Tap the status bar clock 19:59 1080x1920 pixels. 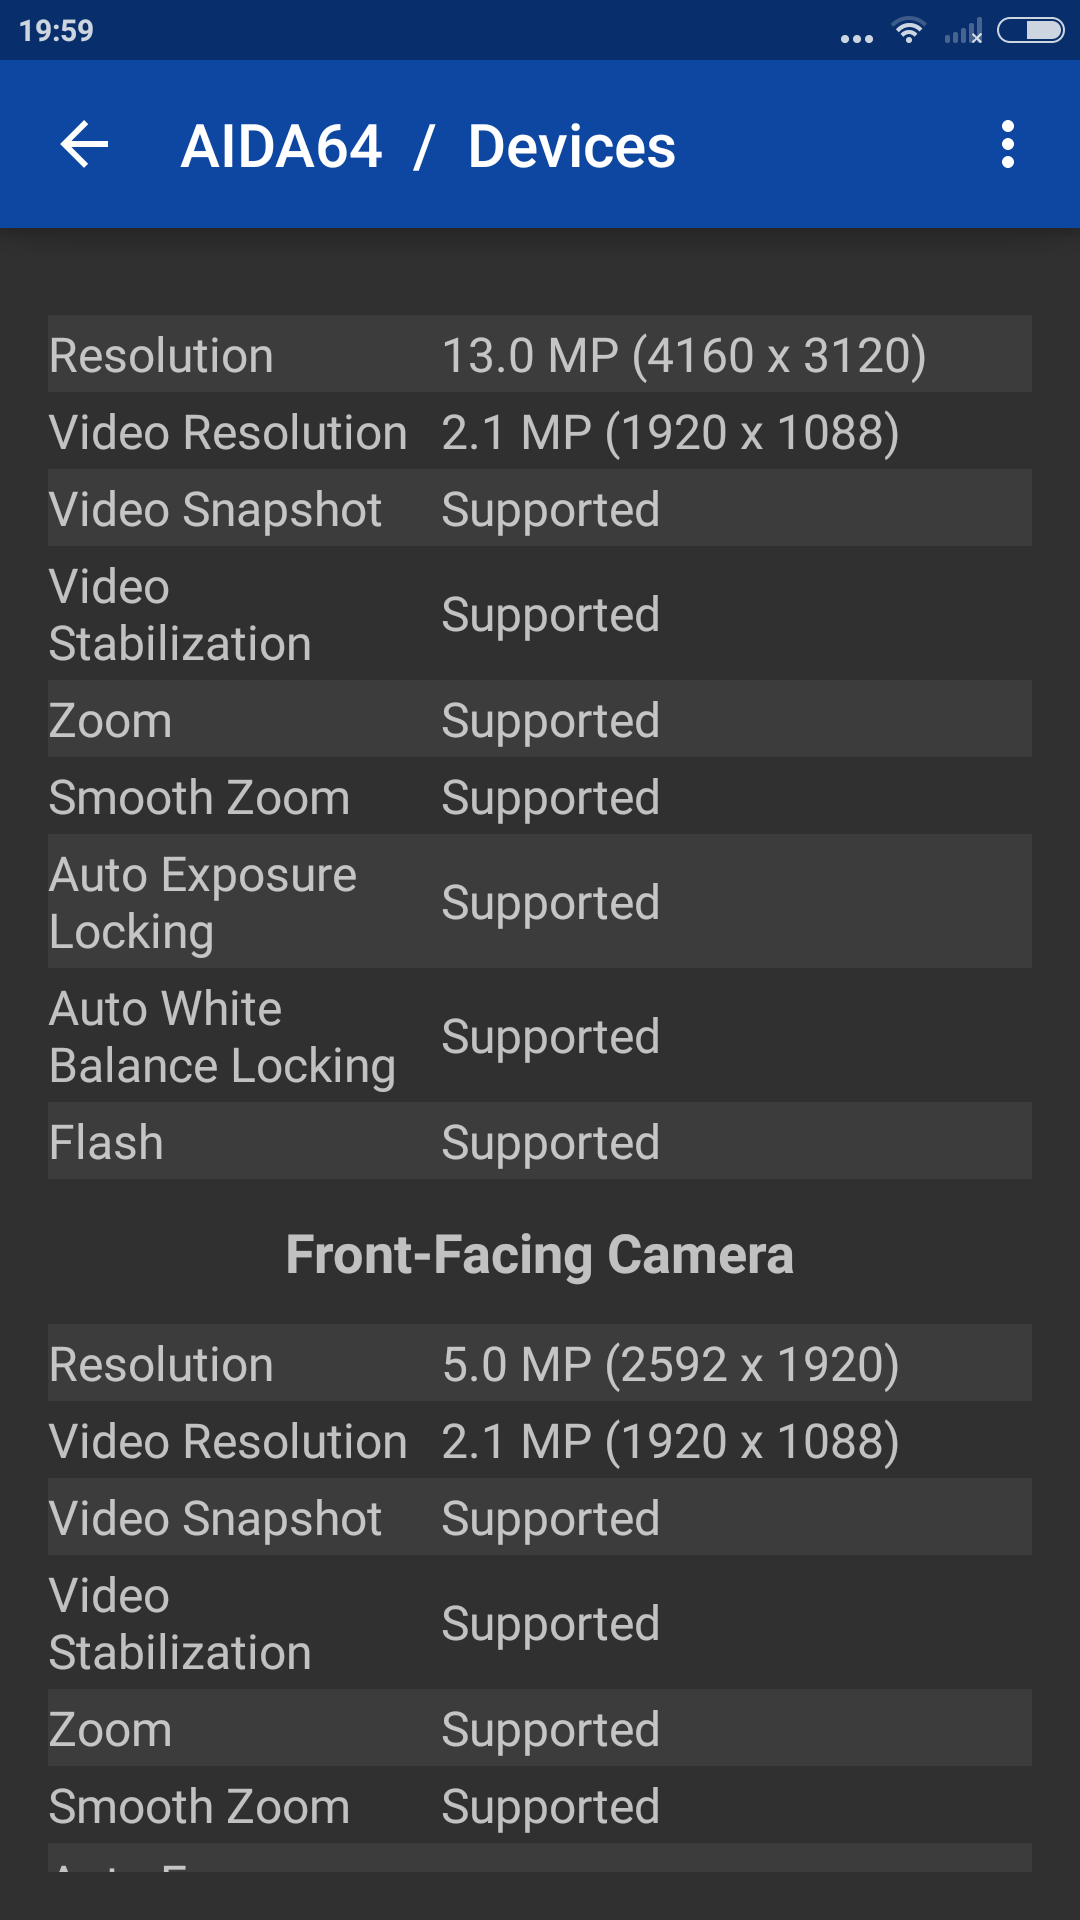pos(56,31)
